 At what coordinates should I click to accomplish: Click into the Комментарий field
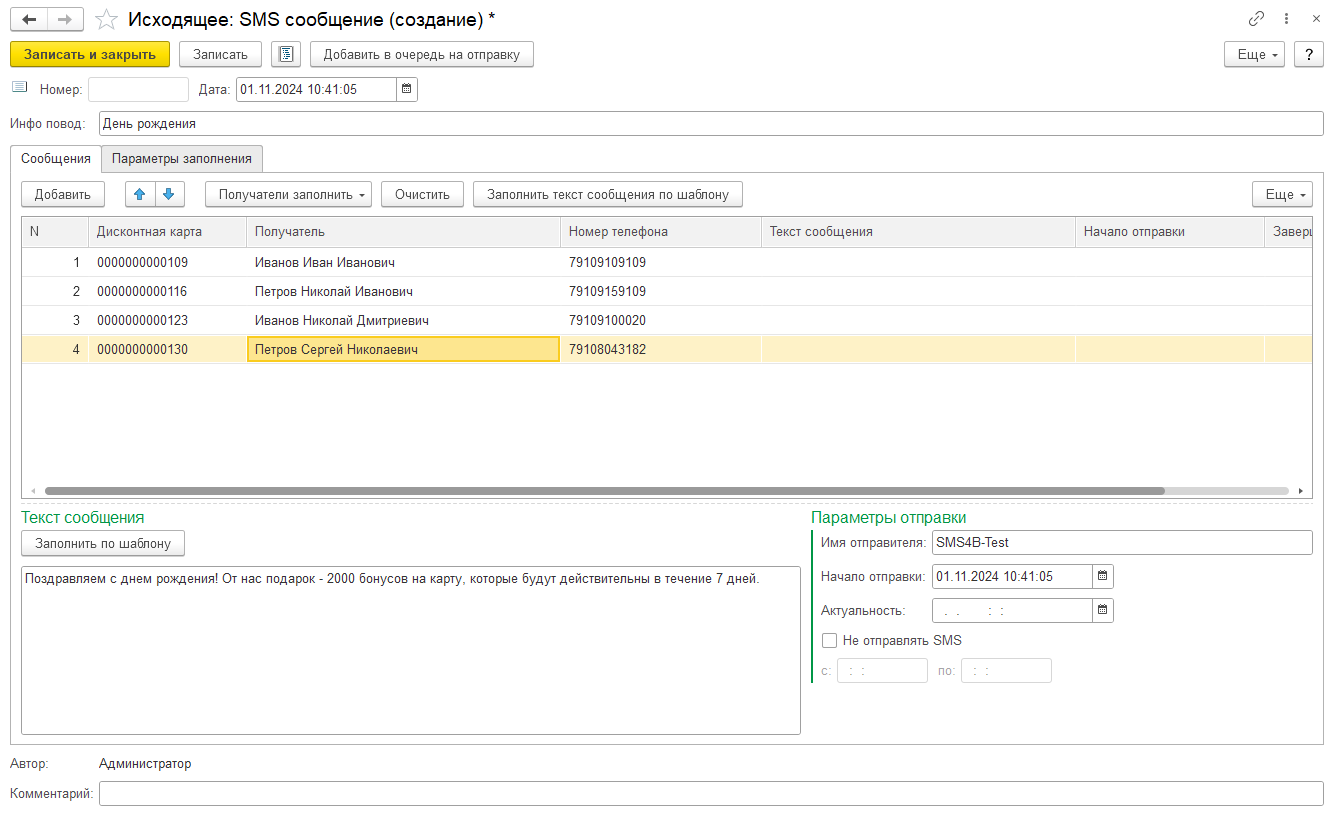(x=711, y=793)
